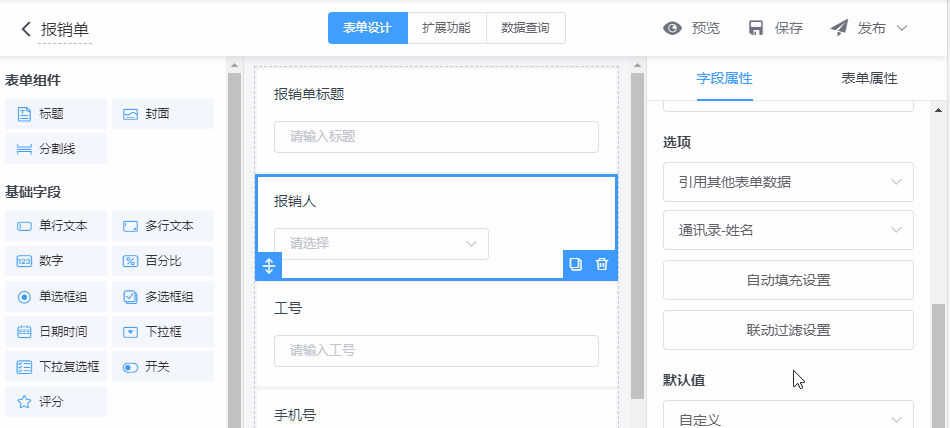Click the 发布 paper plane icon
Image resolution: width=950 pixels, height=428 pixels.
click(839, 28)
